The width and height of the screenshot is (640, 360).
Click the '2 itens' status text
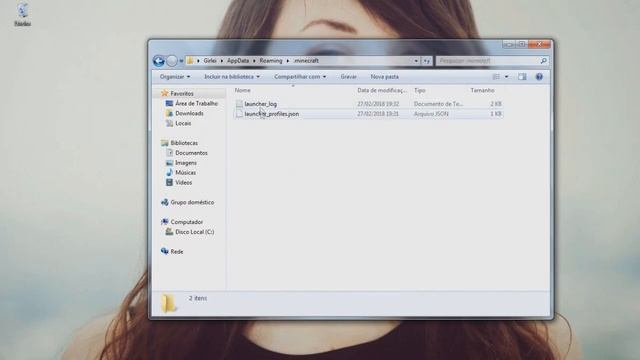198,298
